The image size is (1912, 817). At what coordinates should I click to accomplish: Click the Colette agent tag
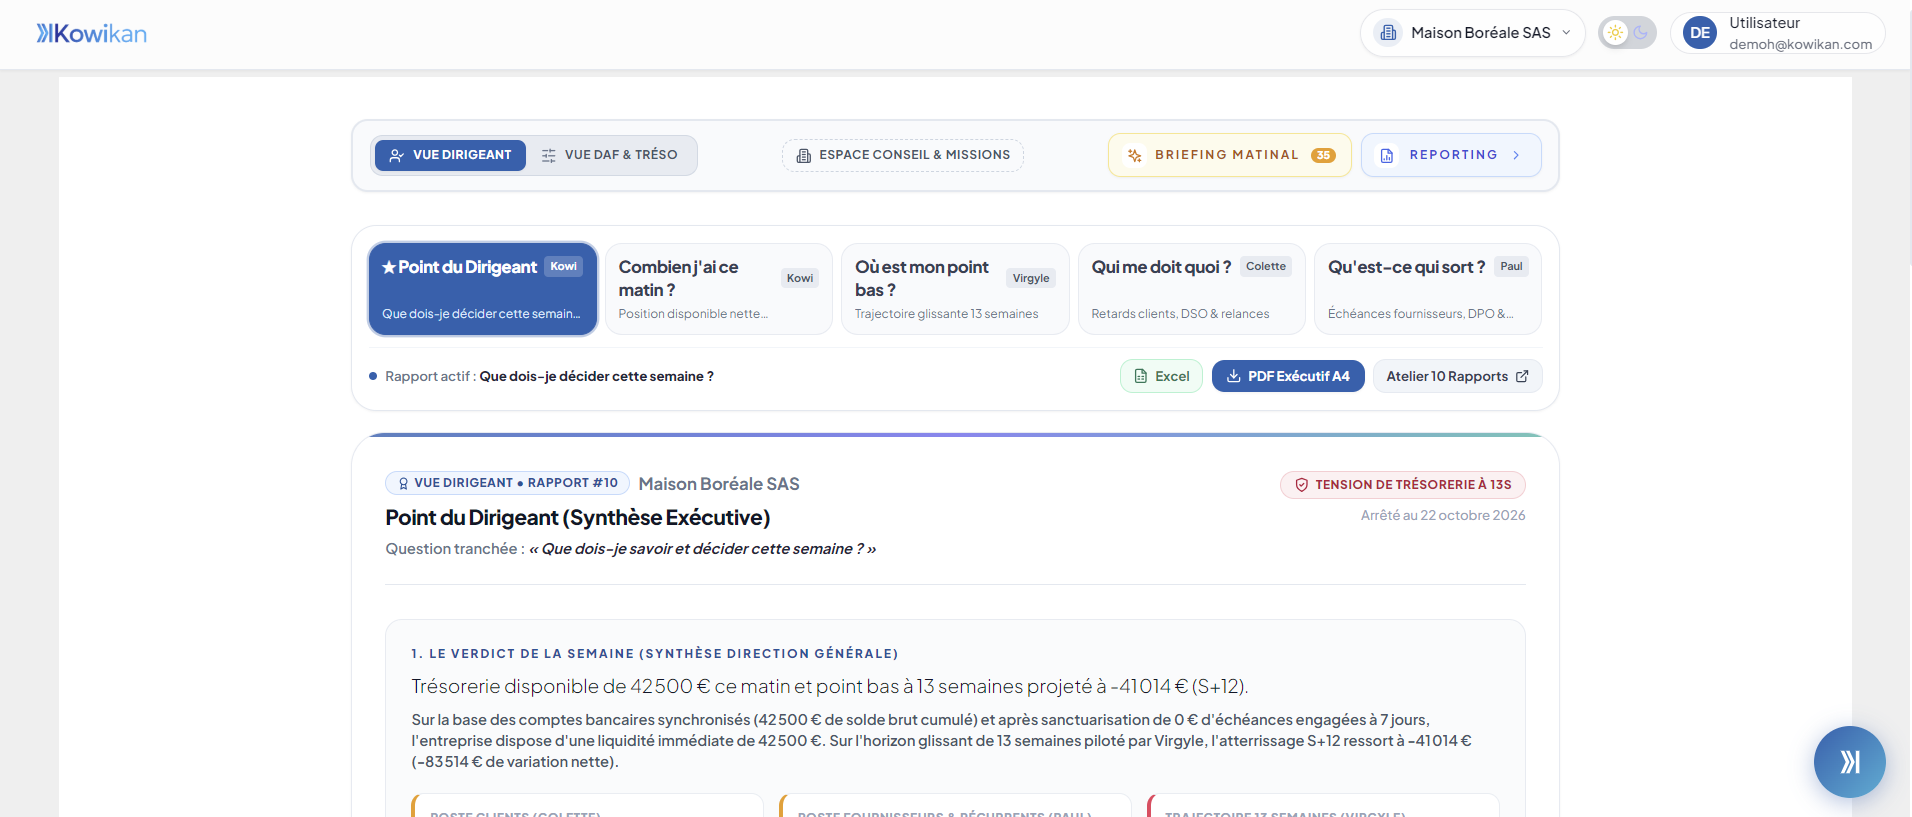pyautogui.click(x=1266, y=266)
